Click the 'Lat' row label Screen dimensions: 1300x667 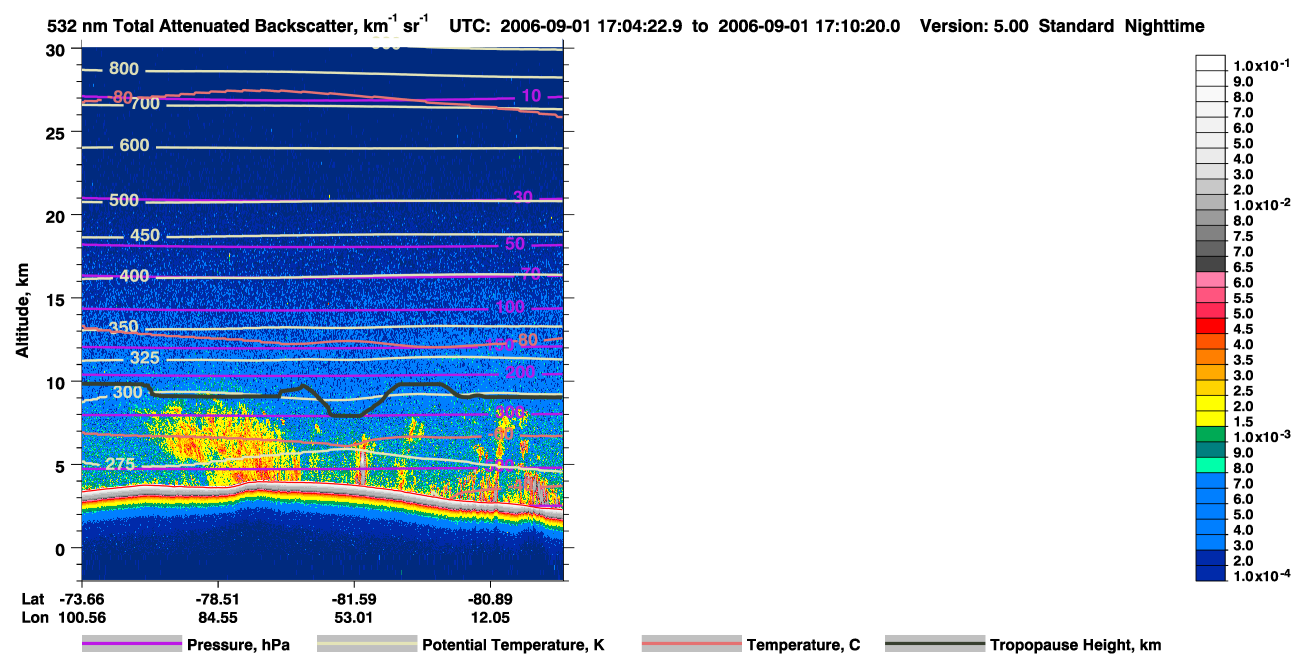click(x=32, y=598)
